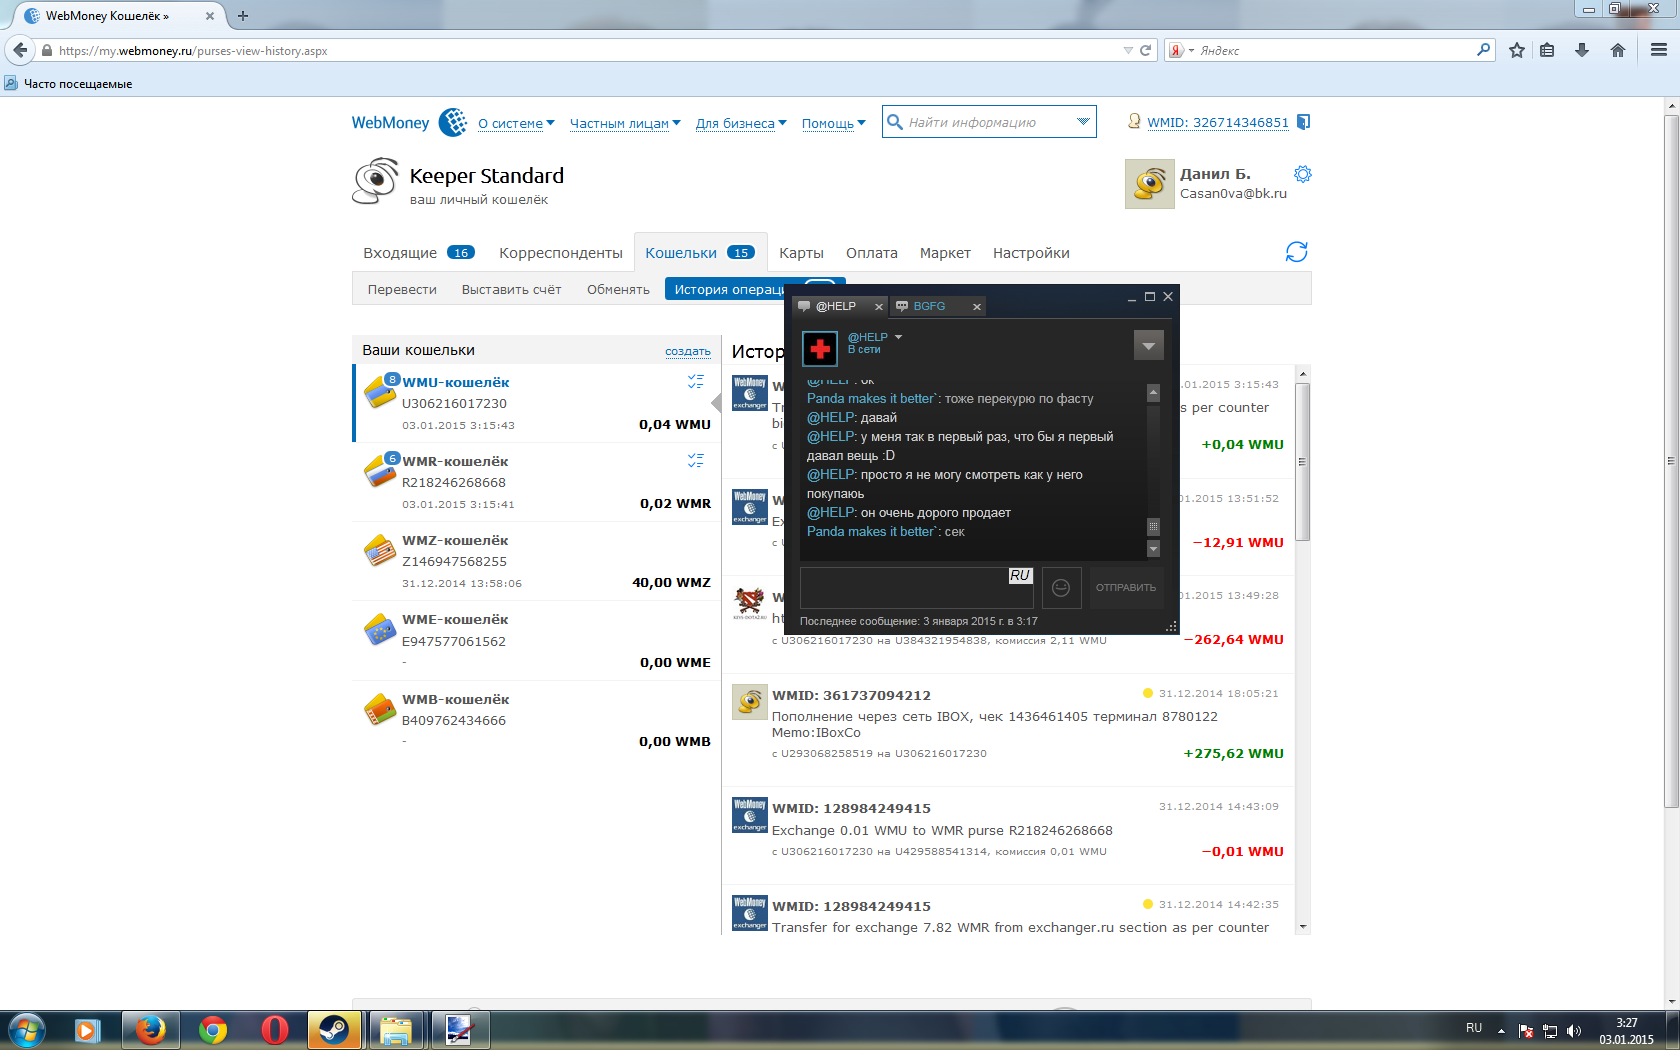Click the transaction history scrollbar thumb
Screen dimensions: 1680x1050
(x=1302, y=462)
